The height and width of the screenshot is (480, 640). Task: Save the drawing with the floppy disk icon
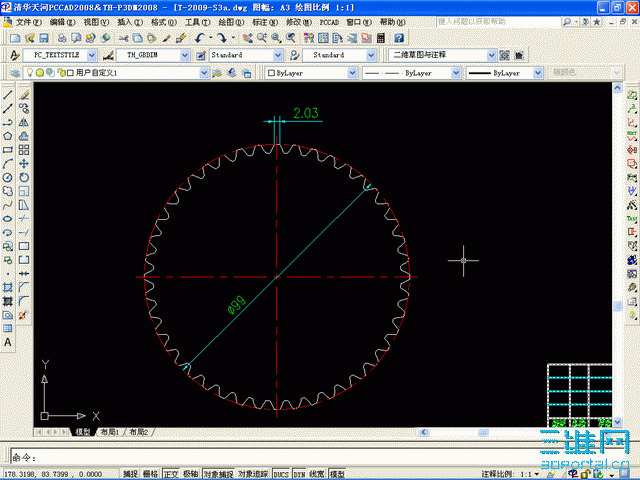tap(44, 38)
